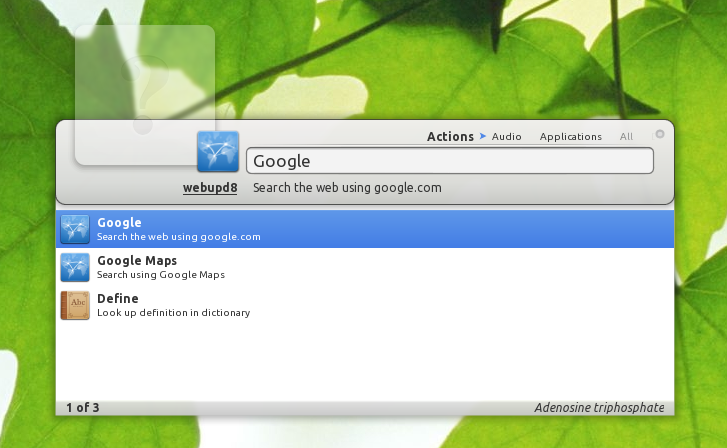Select the Define dictionary result row
The width and height of the screenshot is (727, 448).
365,305
